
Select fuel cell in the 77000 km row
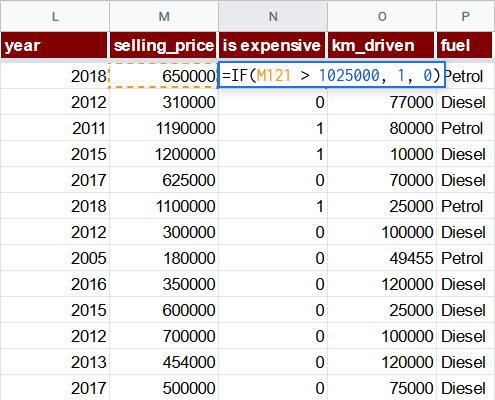pos(466,102)
